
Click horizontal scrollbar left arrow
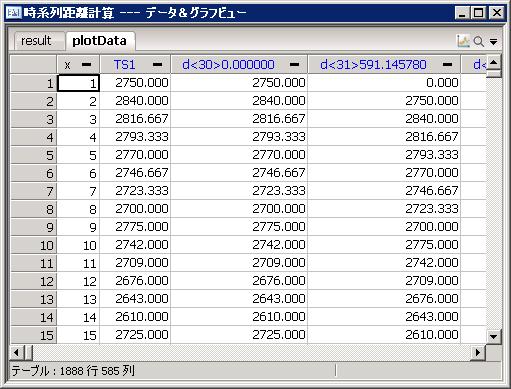coord(17,352)
